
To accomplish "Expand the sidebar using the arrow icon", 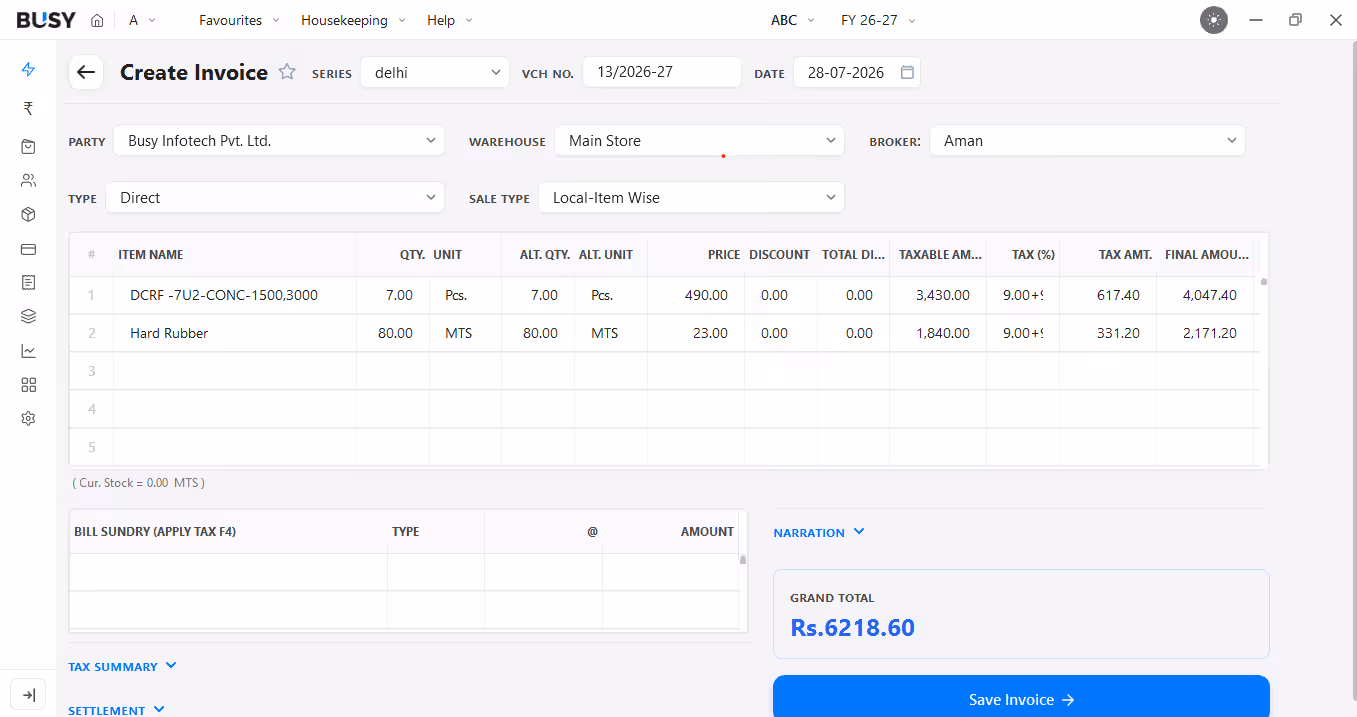I will (x=28, y=695).
